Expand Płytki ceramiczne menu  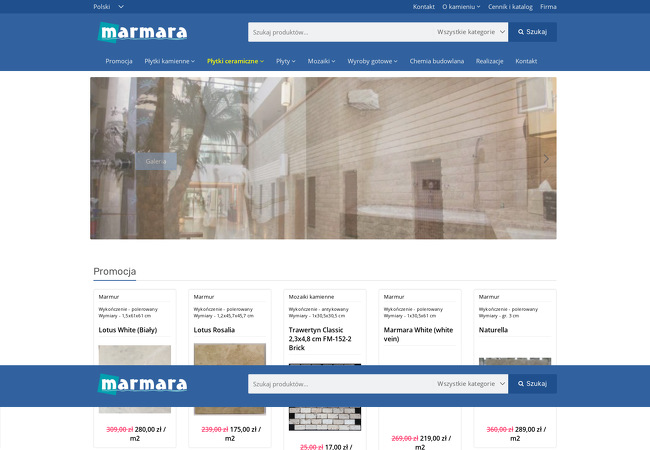[235, 61]
